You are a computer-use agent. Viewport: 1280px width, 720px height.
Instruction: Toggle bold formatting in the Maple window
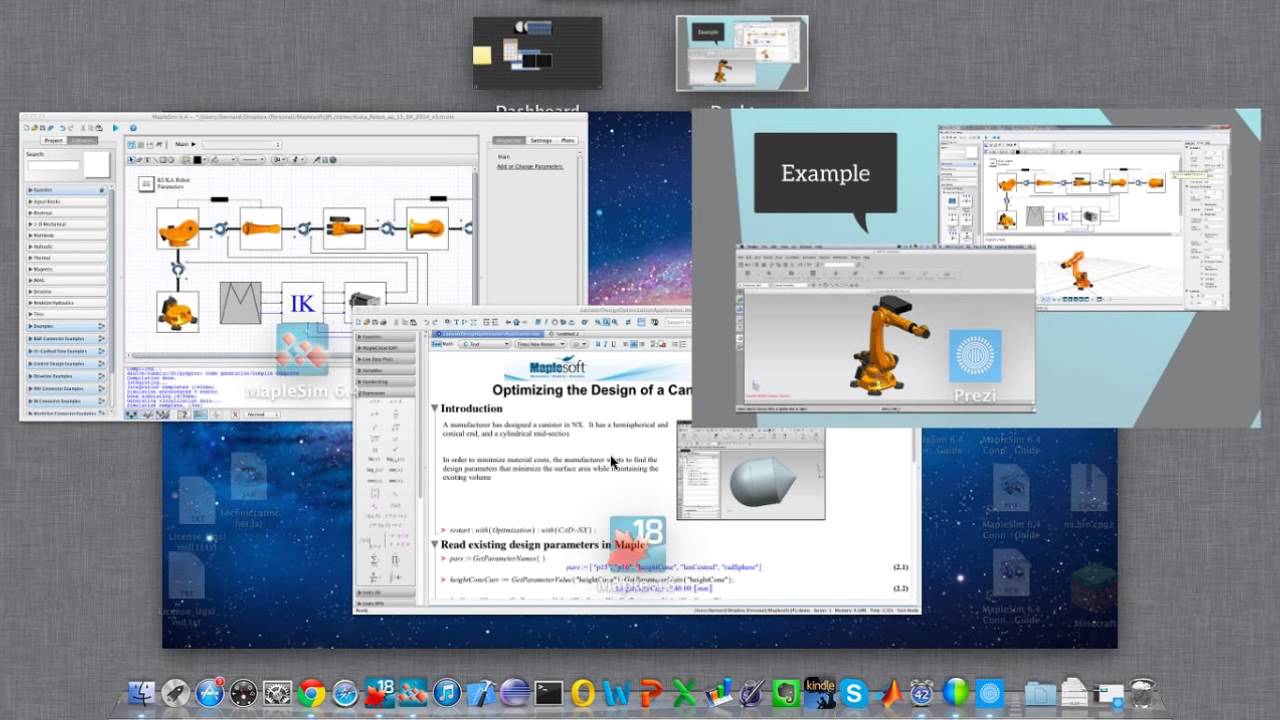(x=598, y=344)
